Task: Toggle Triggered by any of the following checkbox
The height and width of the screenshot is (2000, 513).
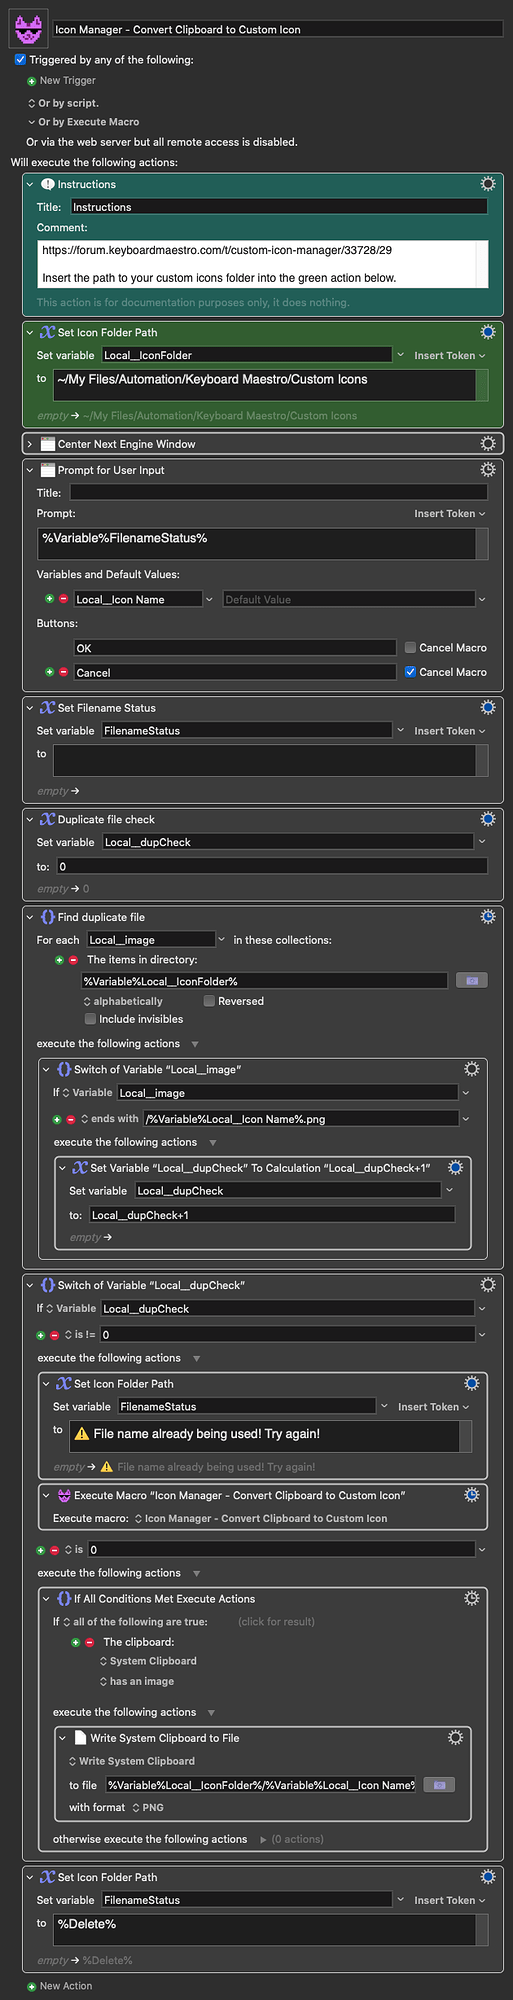Action: (20, 60)
